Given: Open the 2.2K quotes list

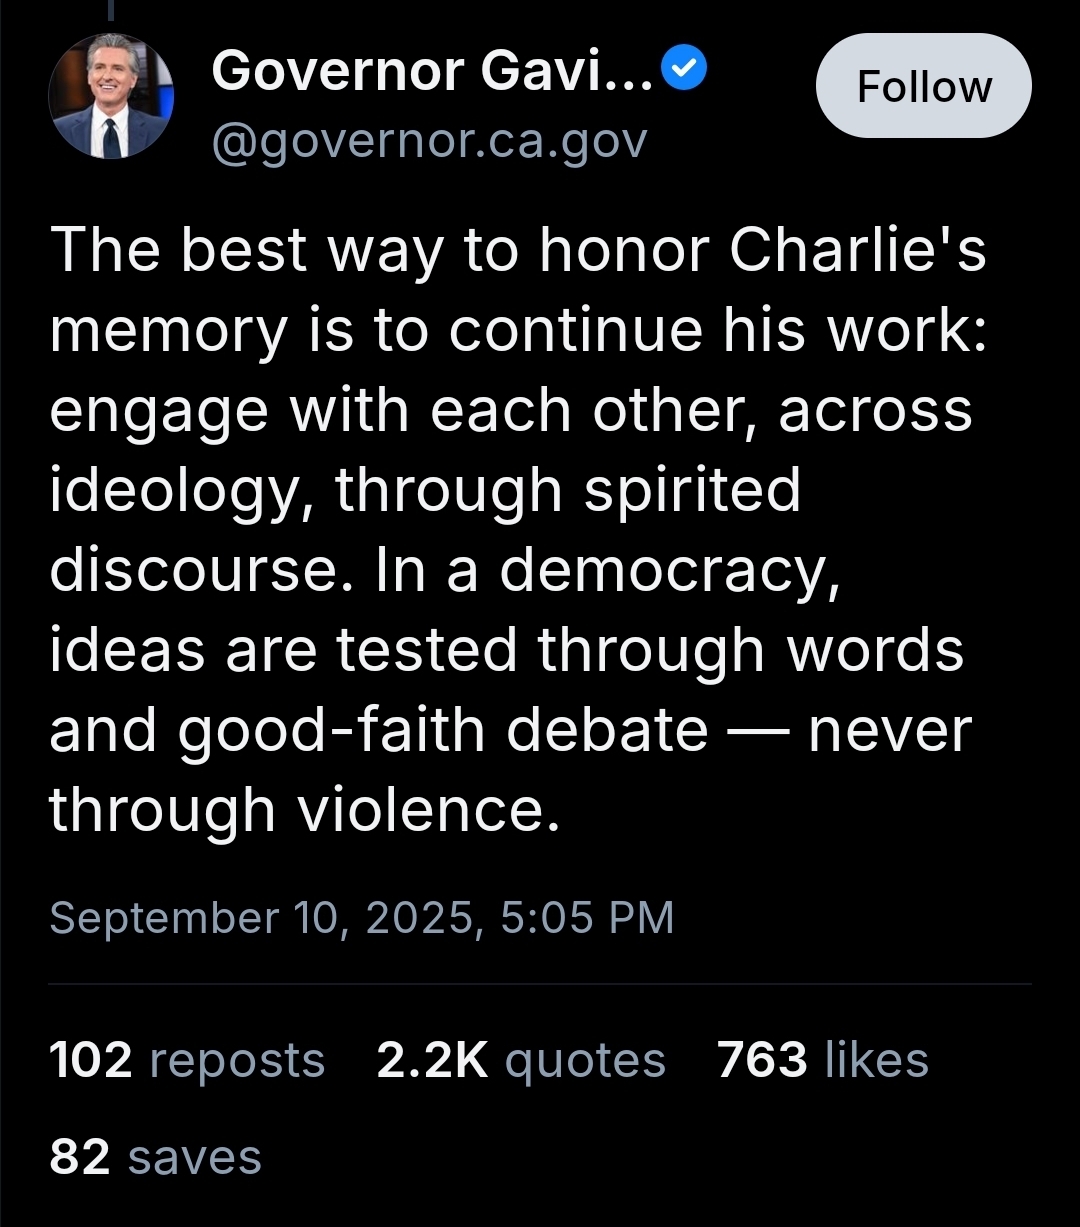Looking at the screenshot, I should 520,1060.
